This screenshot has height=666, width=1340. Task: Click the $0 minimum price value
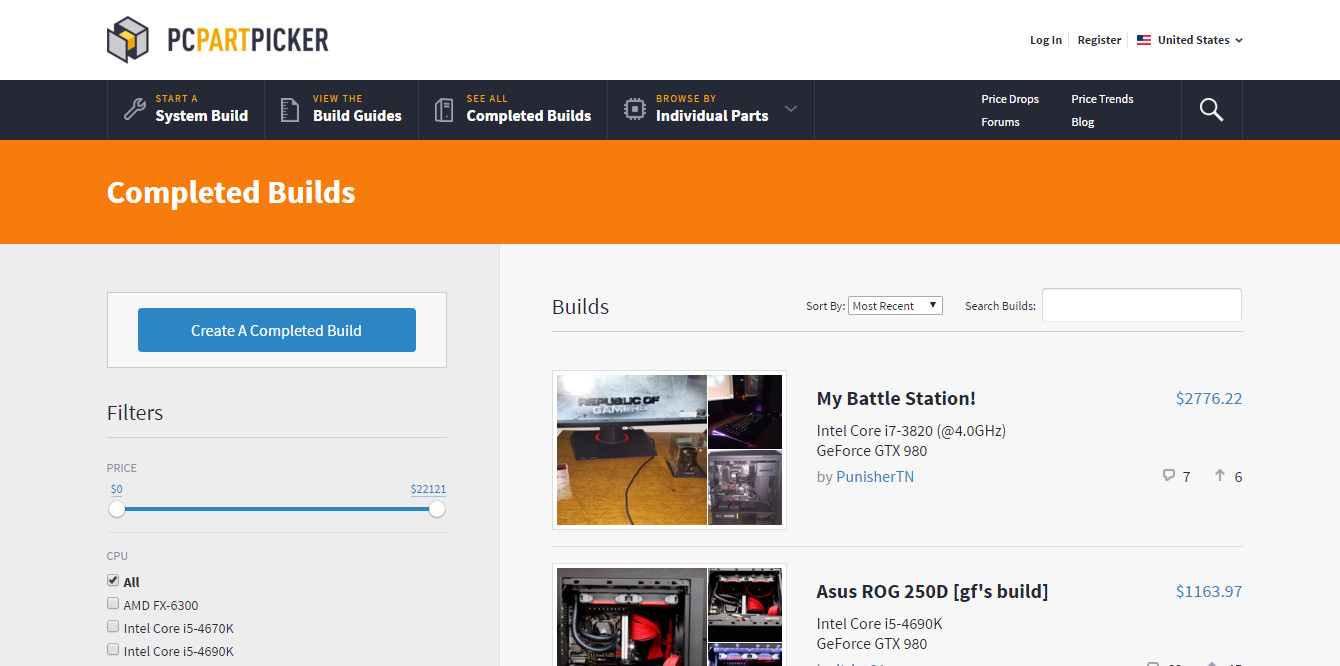pos(117,490)
